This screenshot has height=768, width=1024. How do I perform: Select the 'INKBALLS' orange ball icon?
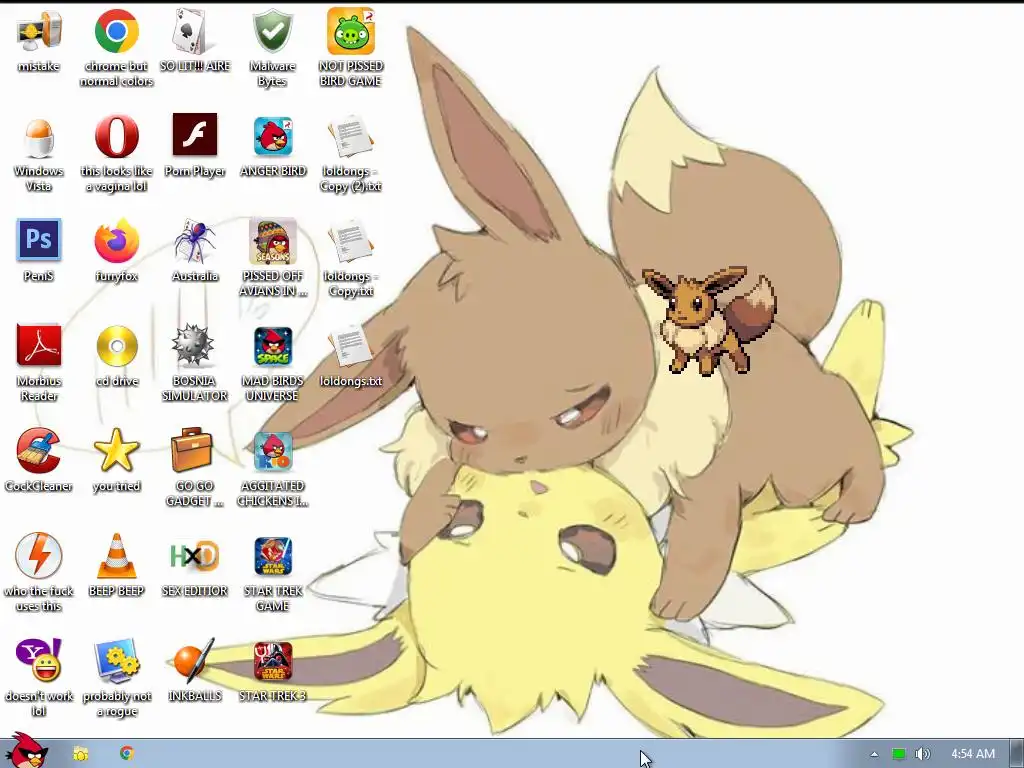193,660
